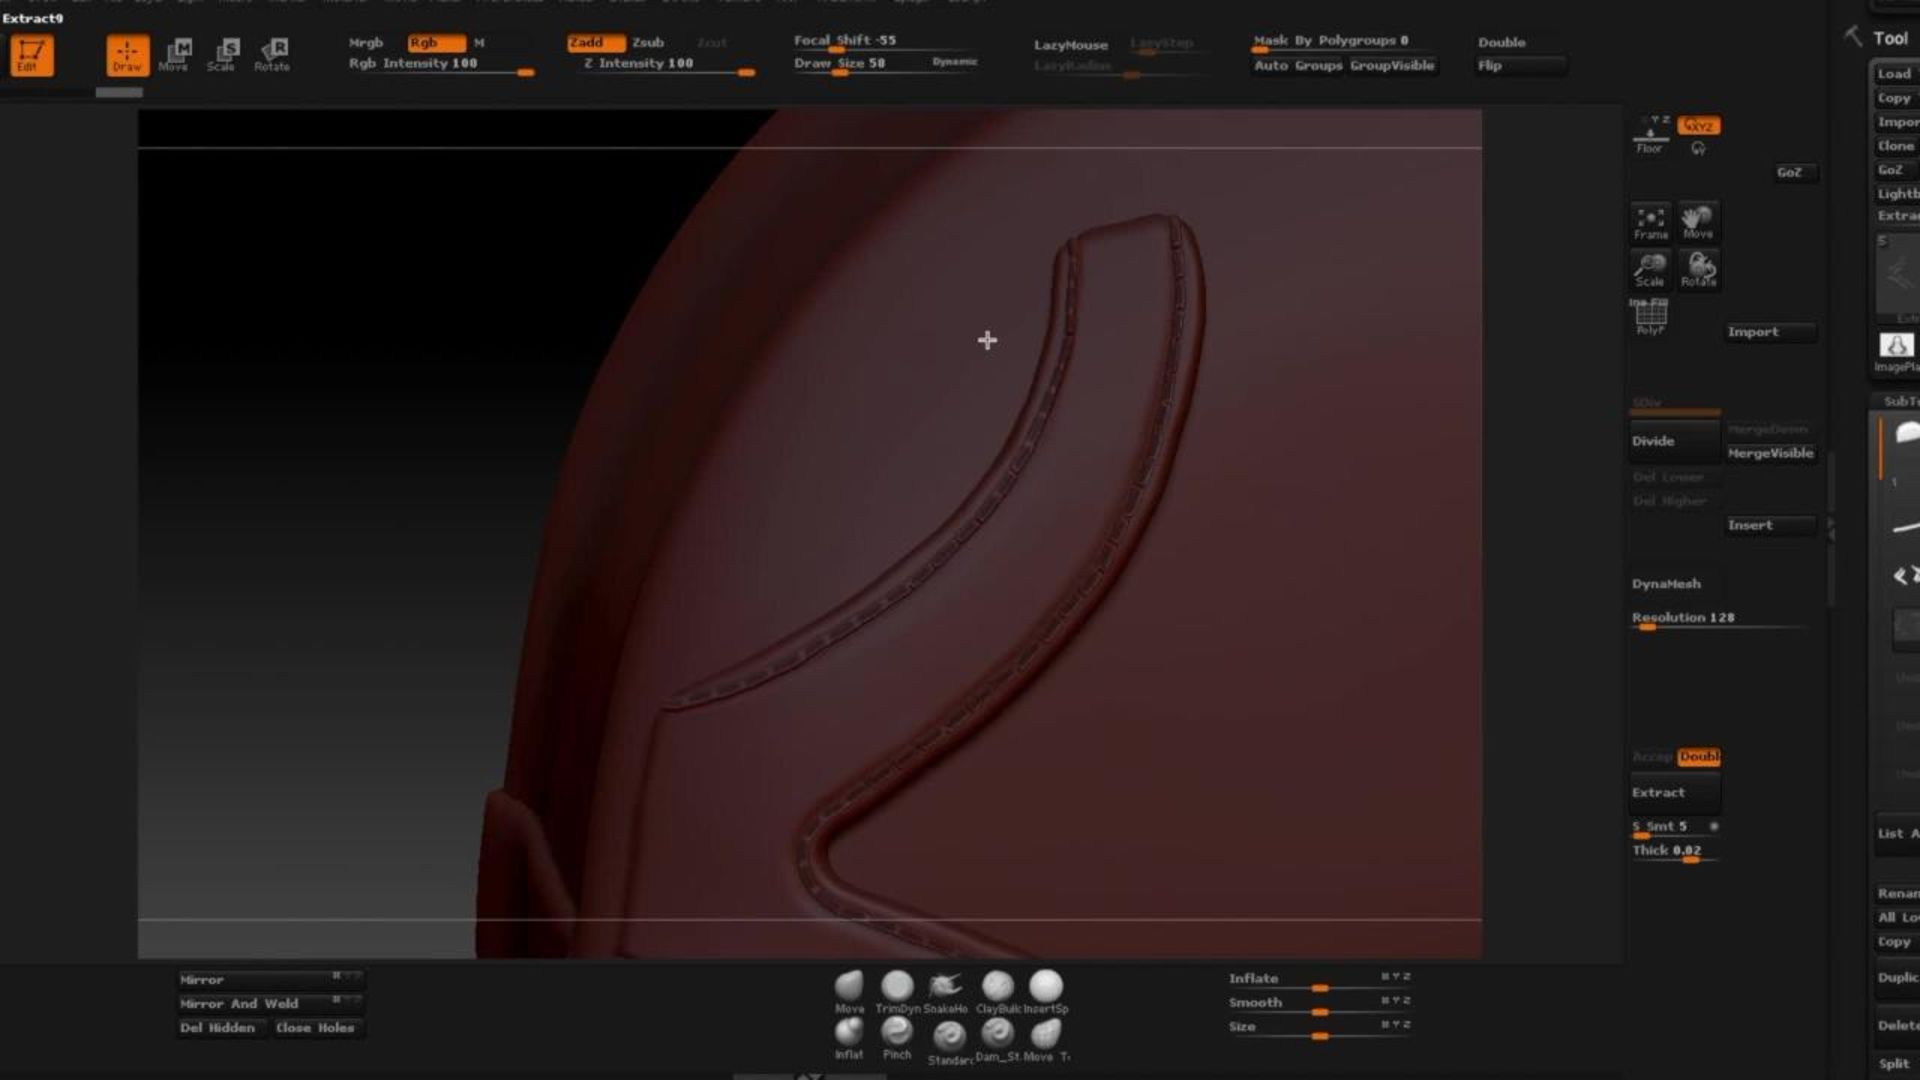
Task: Choose the SnakeHook brush
Action: pos(945,987)
